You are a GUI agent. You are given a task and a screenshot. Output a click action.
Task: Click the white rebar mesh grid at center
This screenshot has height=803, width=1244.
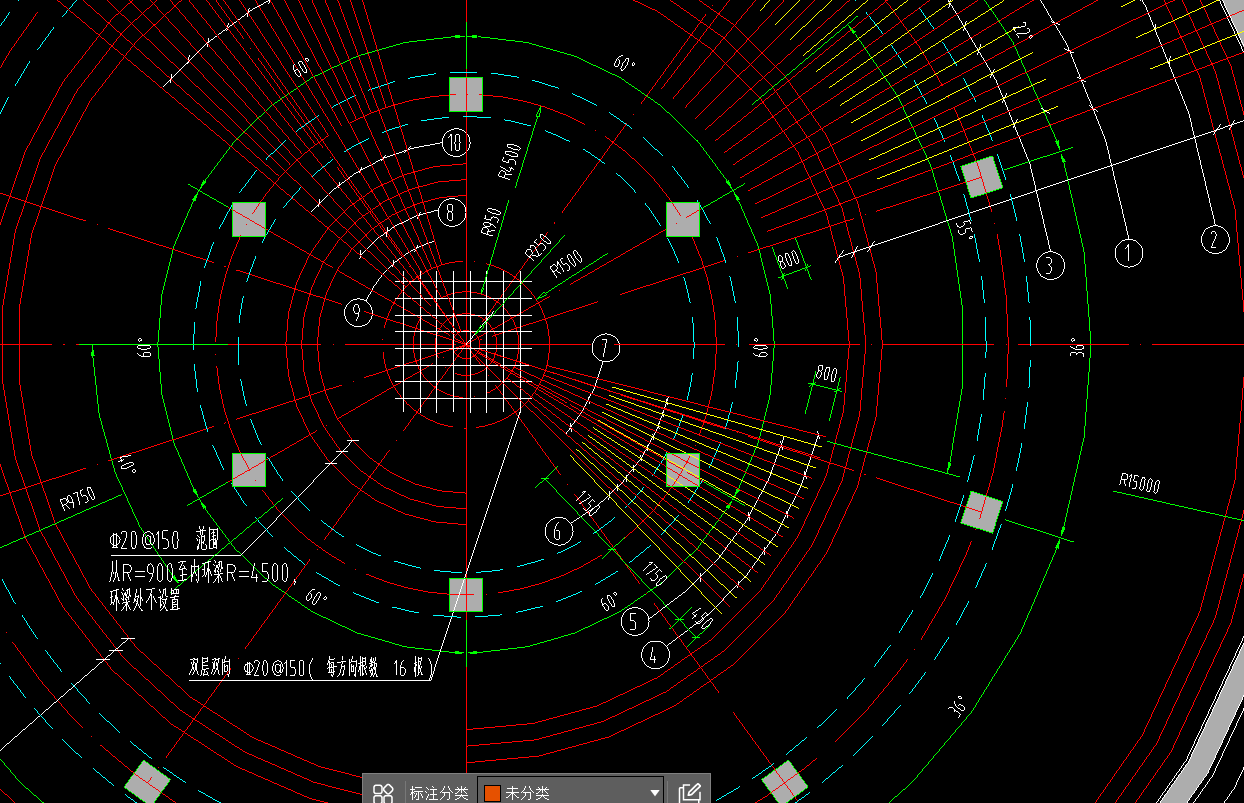465,342
